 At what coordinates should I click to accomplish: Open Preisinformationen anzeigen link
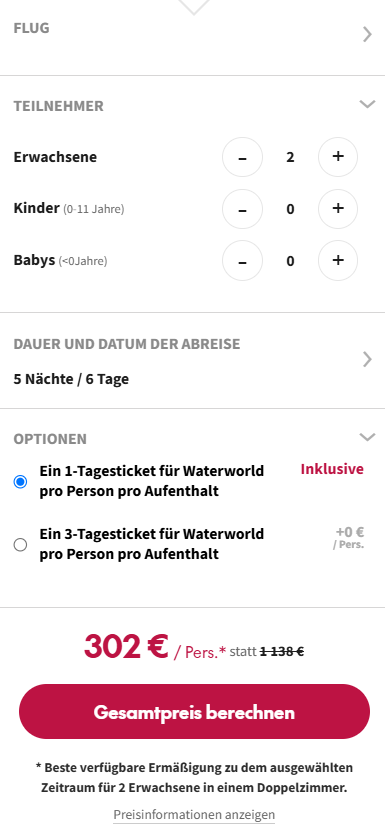pos(194,814)
